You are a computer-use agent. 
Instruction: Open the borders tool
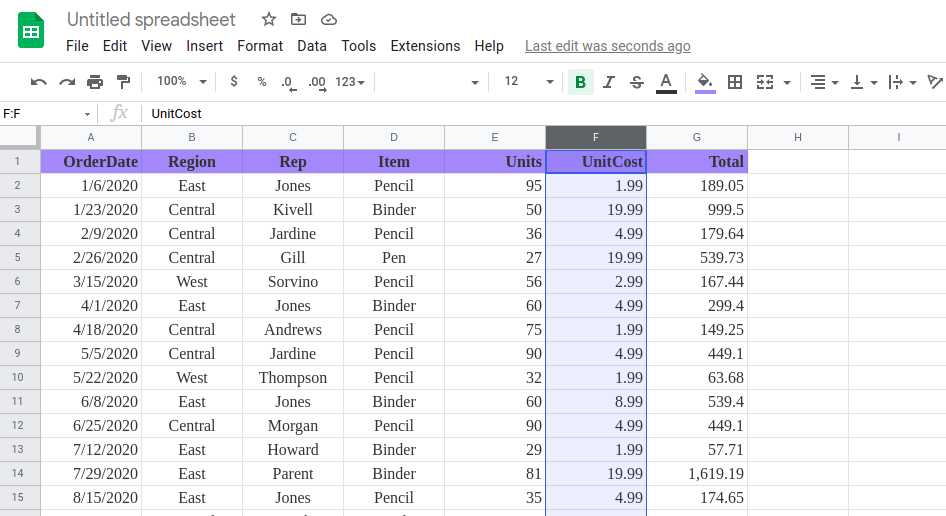pyautogui.click(x=734, y=82)
